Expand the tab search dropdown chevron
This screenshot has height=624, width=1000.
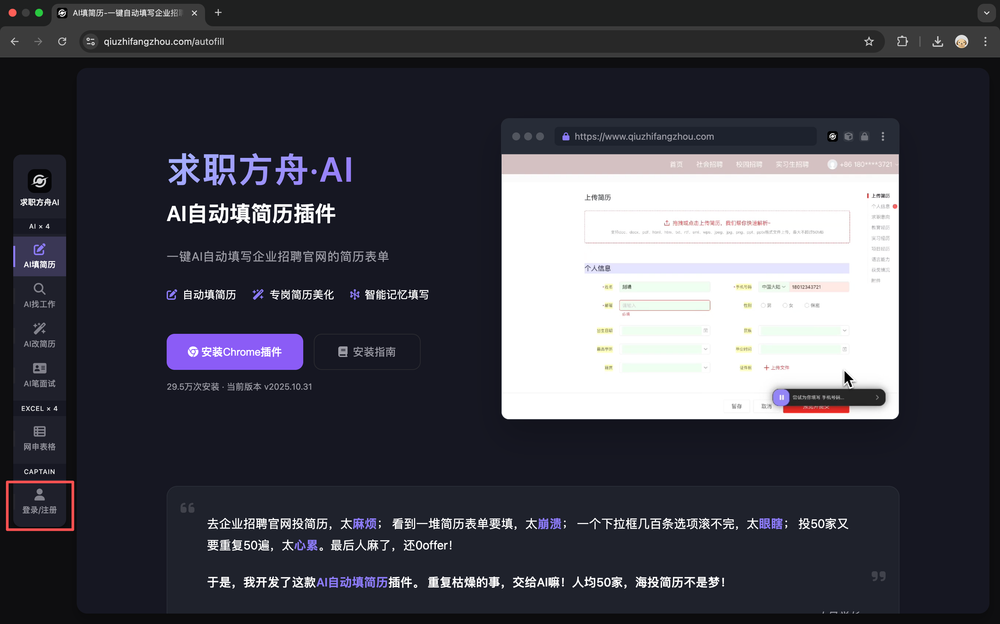click(984, 13)
